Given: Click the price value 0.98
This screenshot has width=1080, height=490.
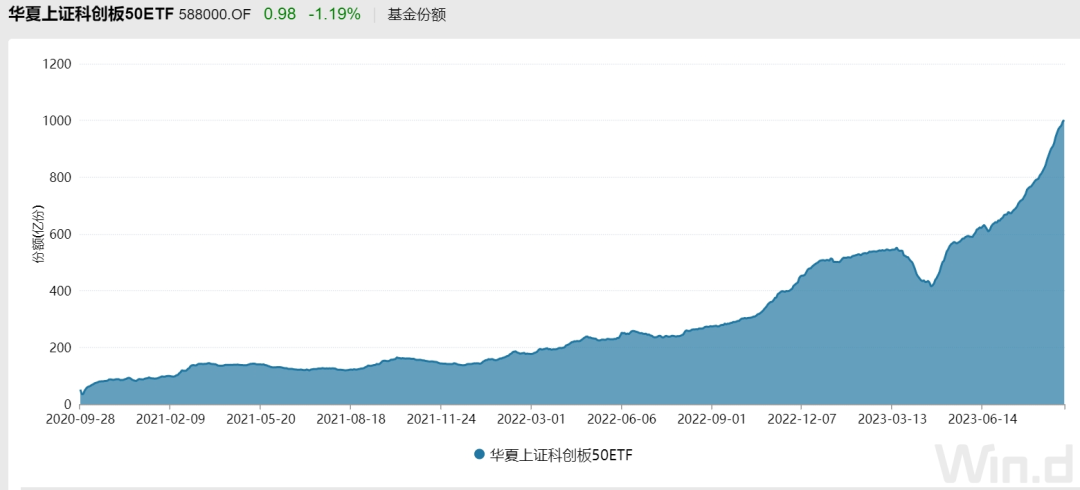Looking at the screenshot, I should coord(280,14).
